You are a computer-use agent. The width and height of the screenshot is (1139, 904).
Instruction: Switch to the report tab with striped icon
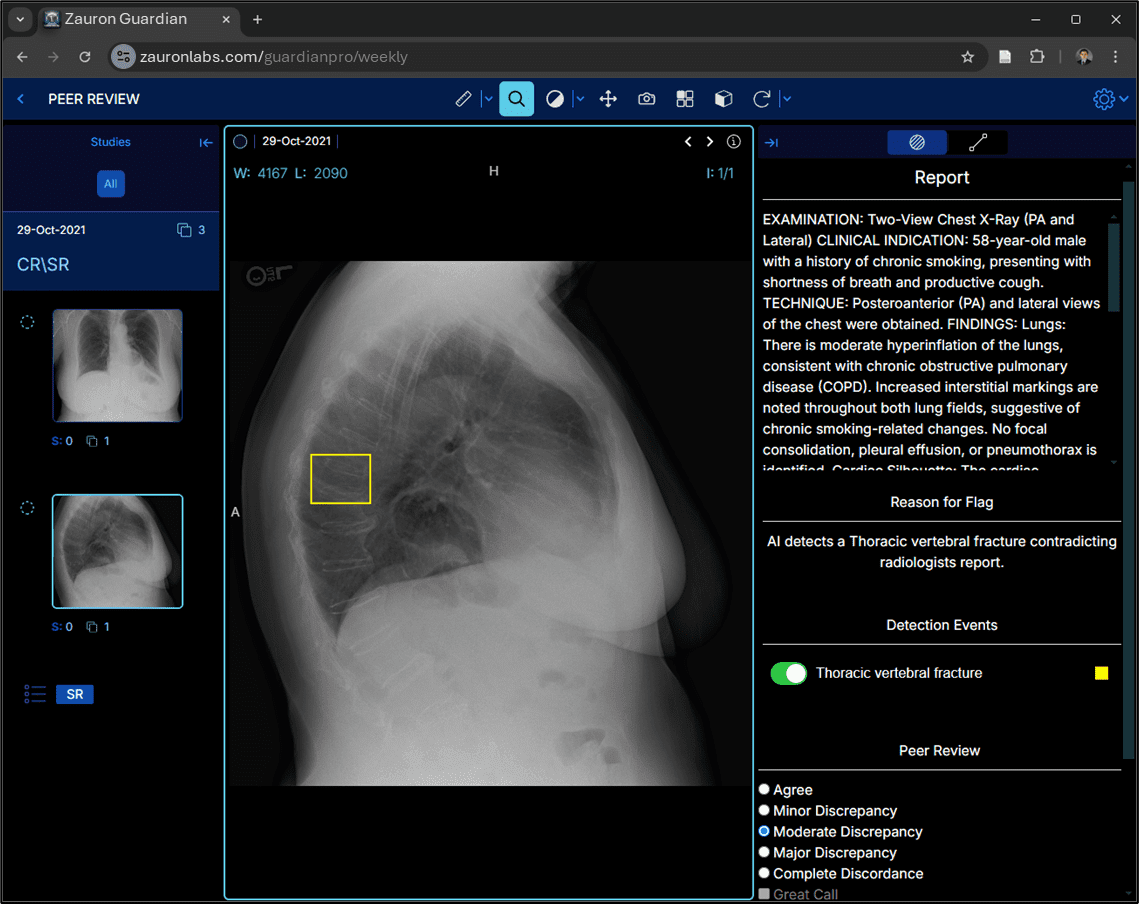click(x=917, y=143)
